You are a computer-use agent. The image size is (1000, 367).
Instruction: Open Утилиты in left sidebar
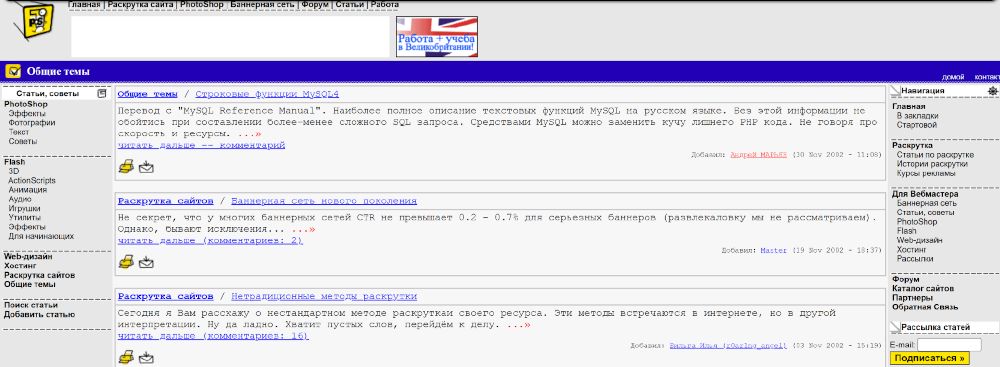pyautogui.click(x=25, y=218)
